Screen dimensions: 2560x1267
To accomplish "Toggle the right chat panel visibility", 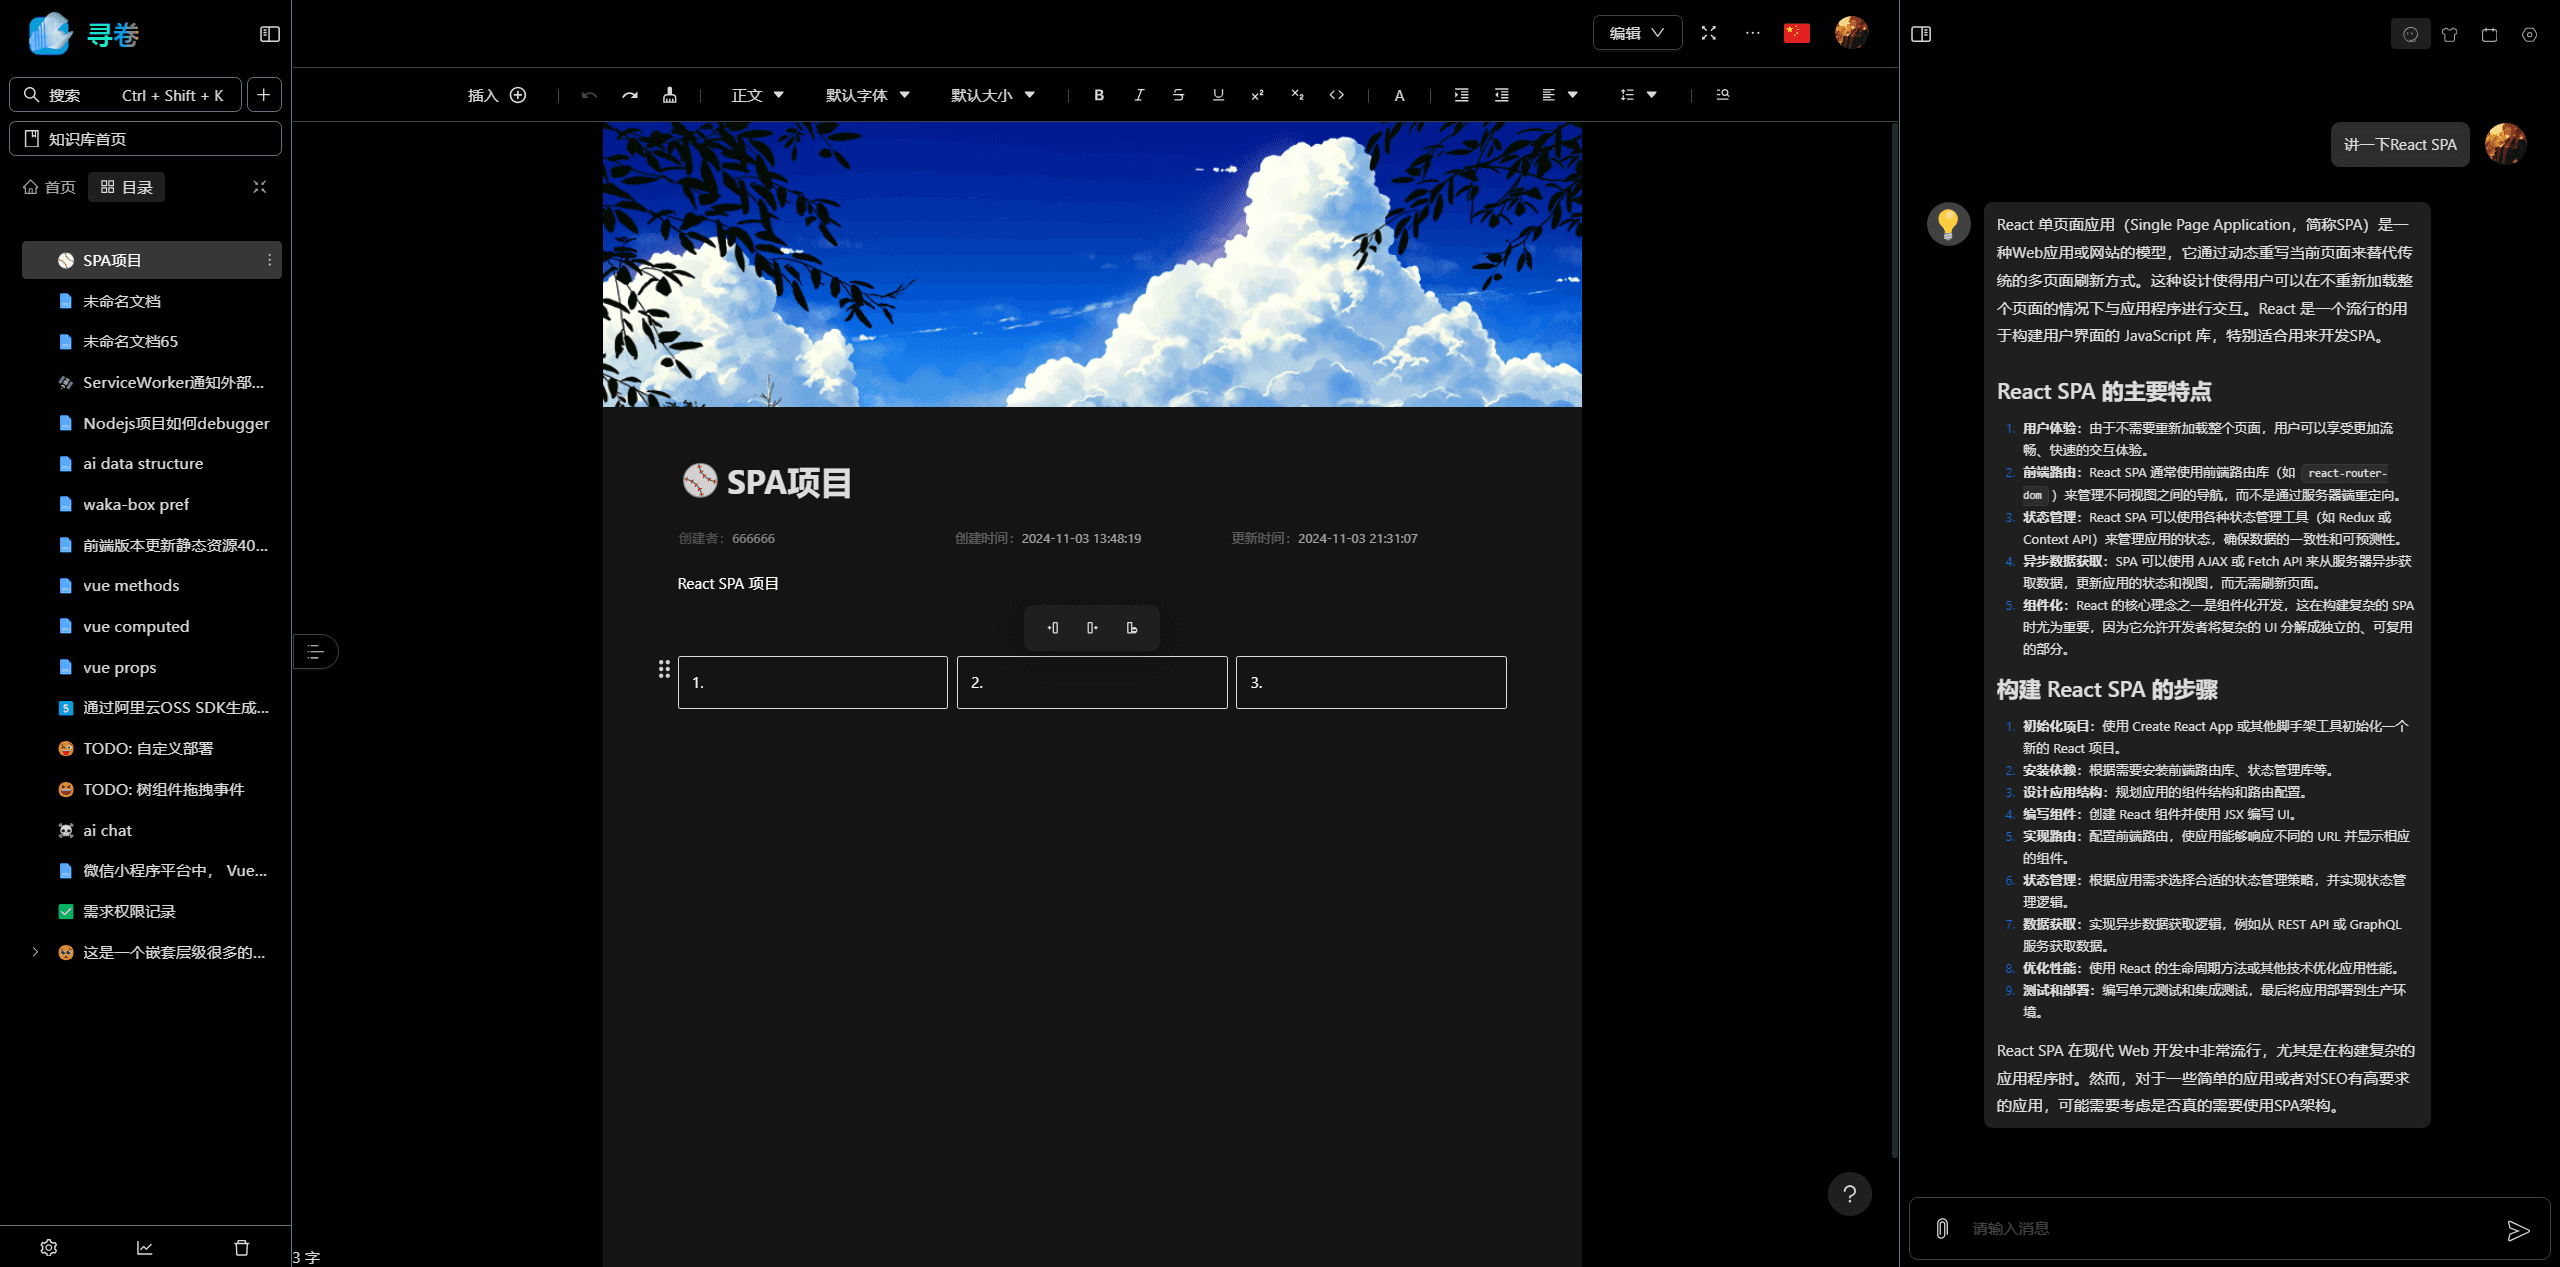I will tap(1920, 33).
